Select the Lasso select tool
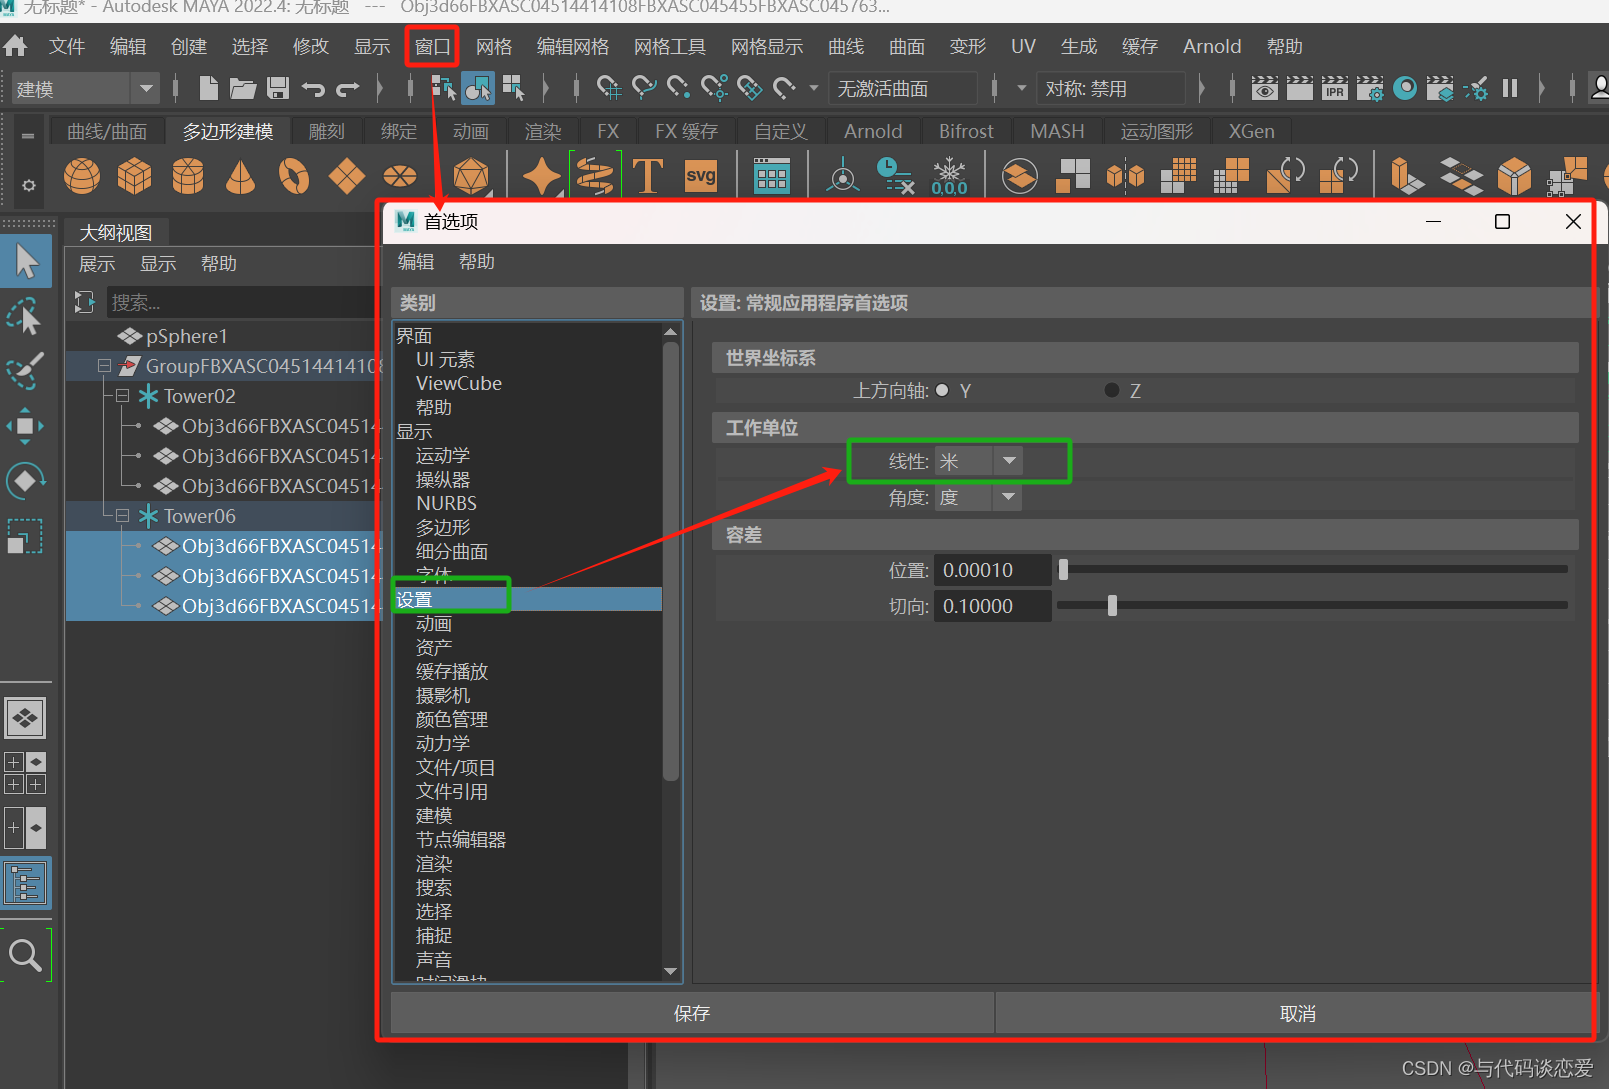Viewport: 1609px width, 1089px height. coord(25,316)
